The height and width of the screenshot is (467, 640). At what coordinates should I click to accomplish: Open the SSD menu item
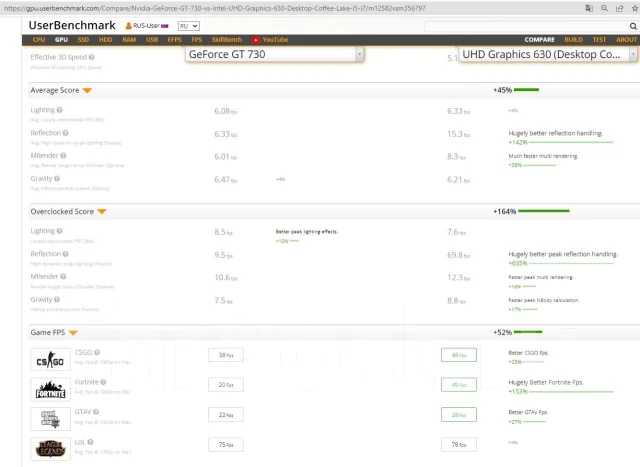(83, 40)
